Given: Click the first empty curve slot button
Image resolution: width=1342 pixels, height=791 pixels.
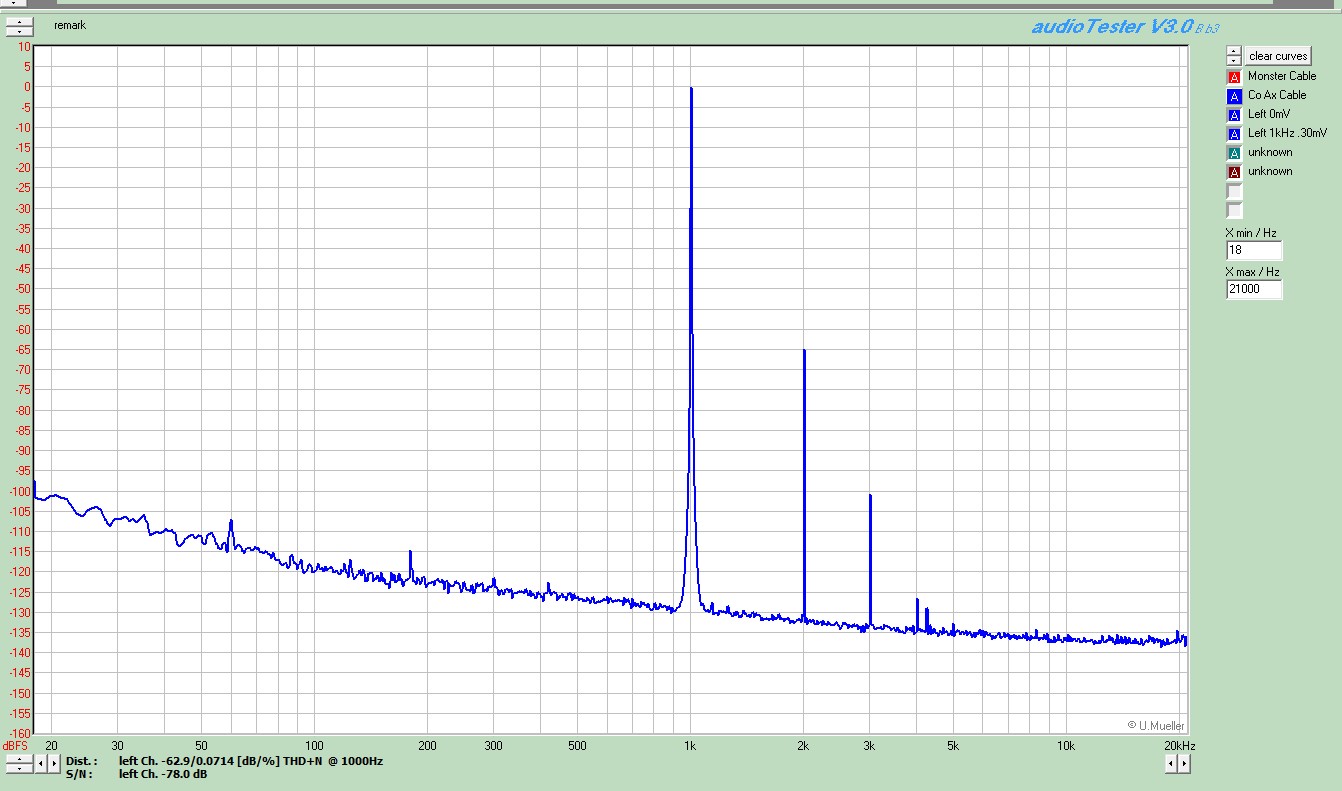Looking at the screenshot, I should (x=1234, y=191).
